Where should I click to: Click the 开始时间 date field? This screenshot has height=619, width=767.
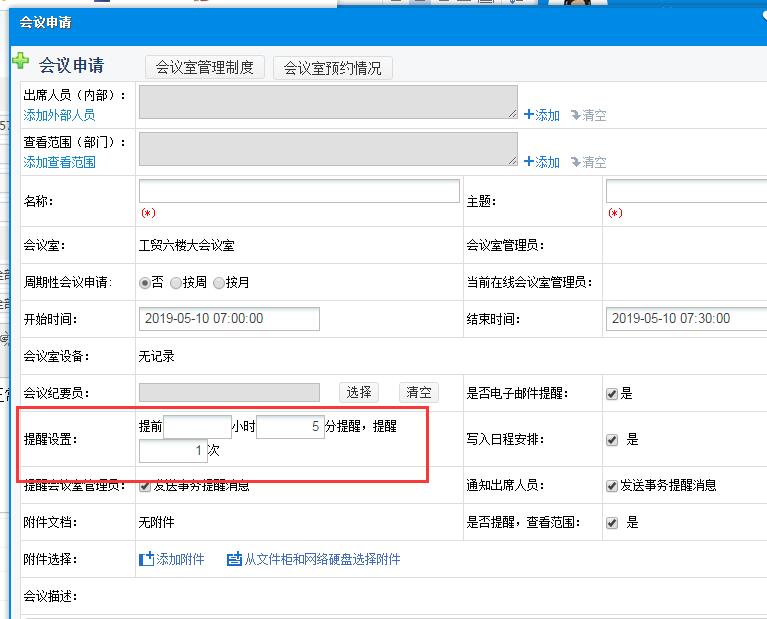[x=229, y=318]
